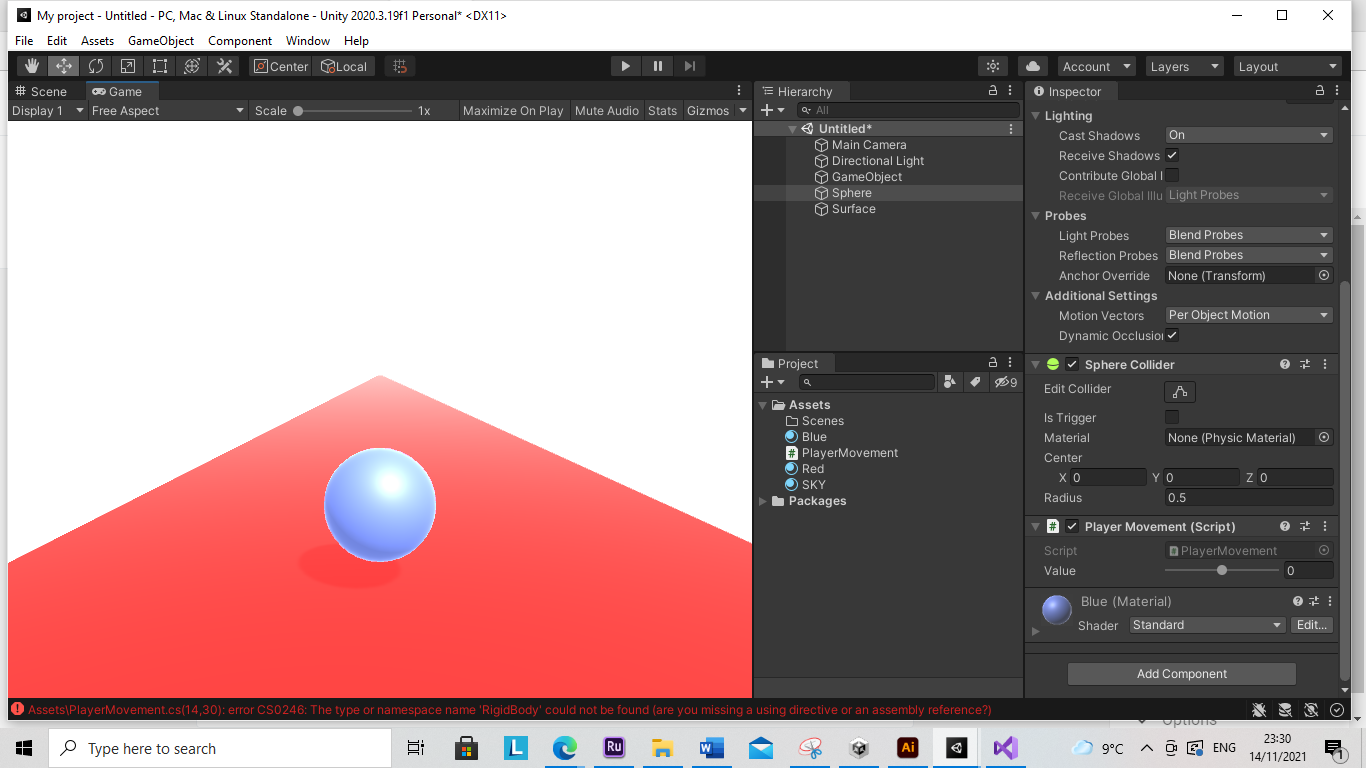This screenshot has width=1366, height=768.
Task: Disable Player Movement script component
Action: (x=1072, y=526)
